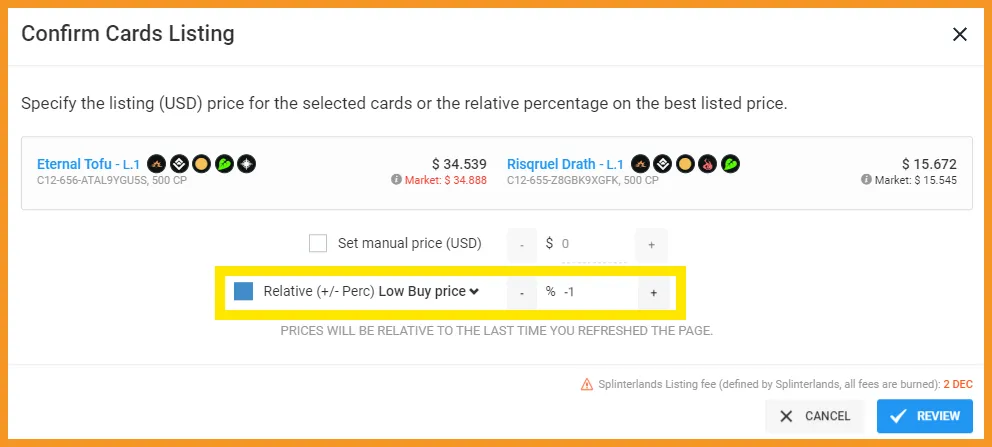
Task: Open the Eternal Tofu - L.1 card link
Action: click(x=89, y=164)
